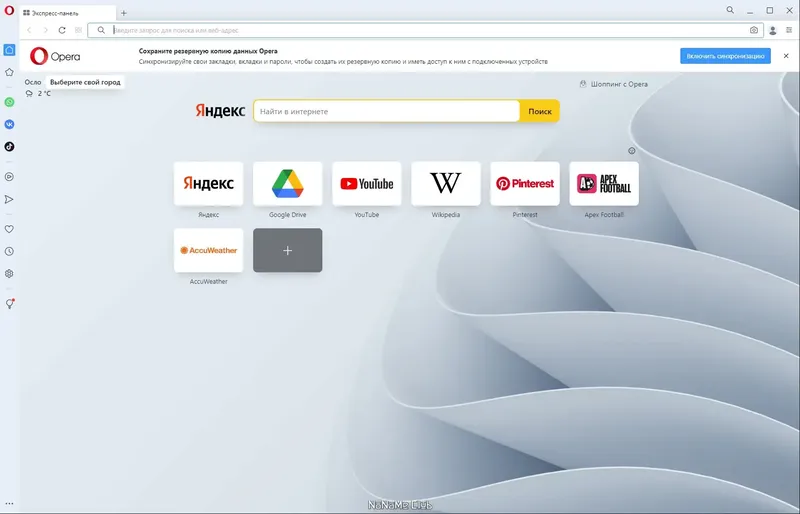Viewport: 800px width, 514px height.
Task: Click the 2 °C weather reading
Action: pos(44,93)
